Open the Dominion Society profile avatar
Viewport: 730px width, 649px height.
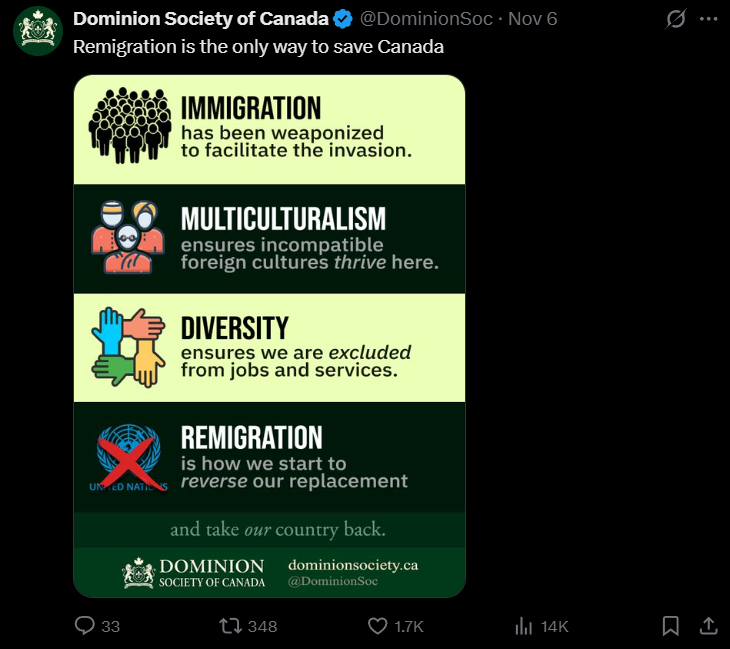click(x=38, y=30)
